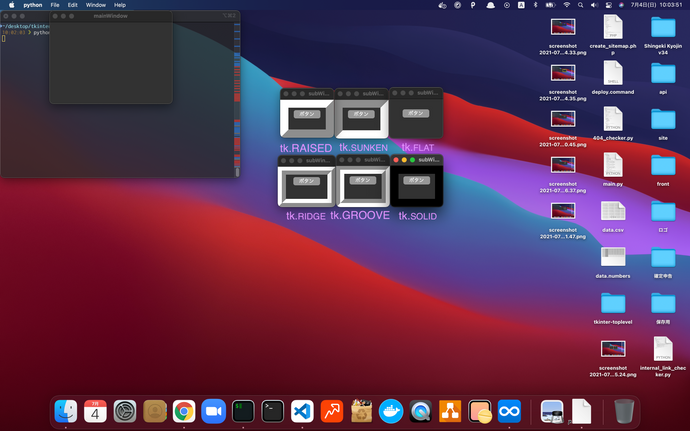Click ボタン in the tk.GROOVE subWindow
Viewport: 690px width, 431px height.
click(x=363, y=180)
